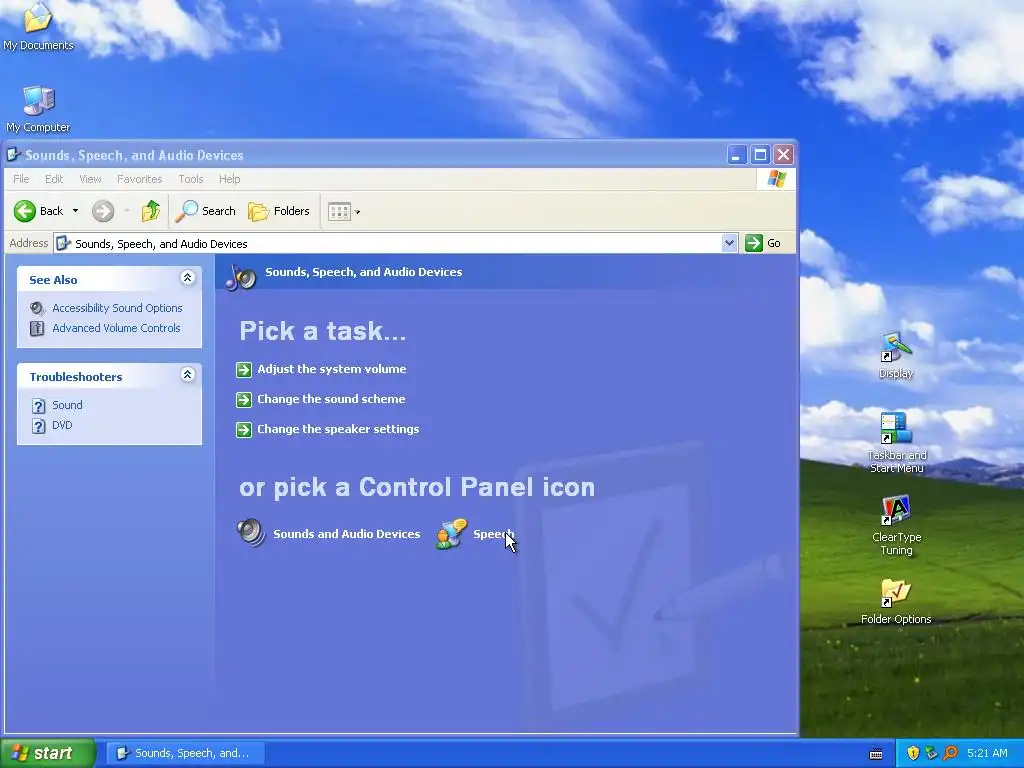The width and height of the screenshot is (1024, 768).
Task: Open the DVD troubleshooter link
Action: tap(62, 425)
